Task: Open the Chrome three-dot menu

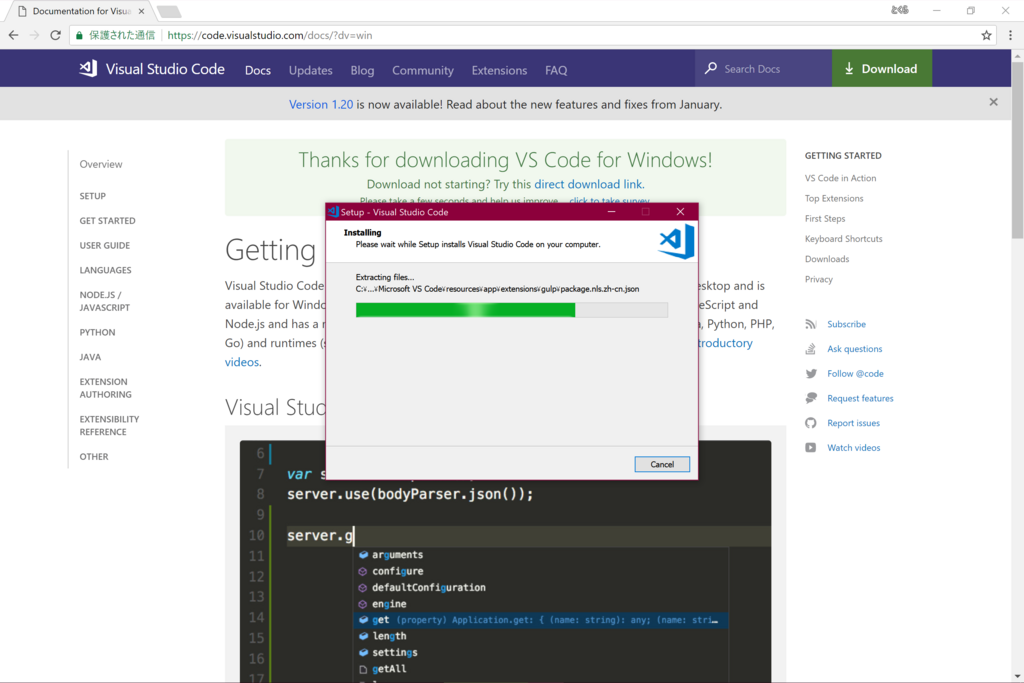Action: 1010,35
